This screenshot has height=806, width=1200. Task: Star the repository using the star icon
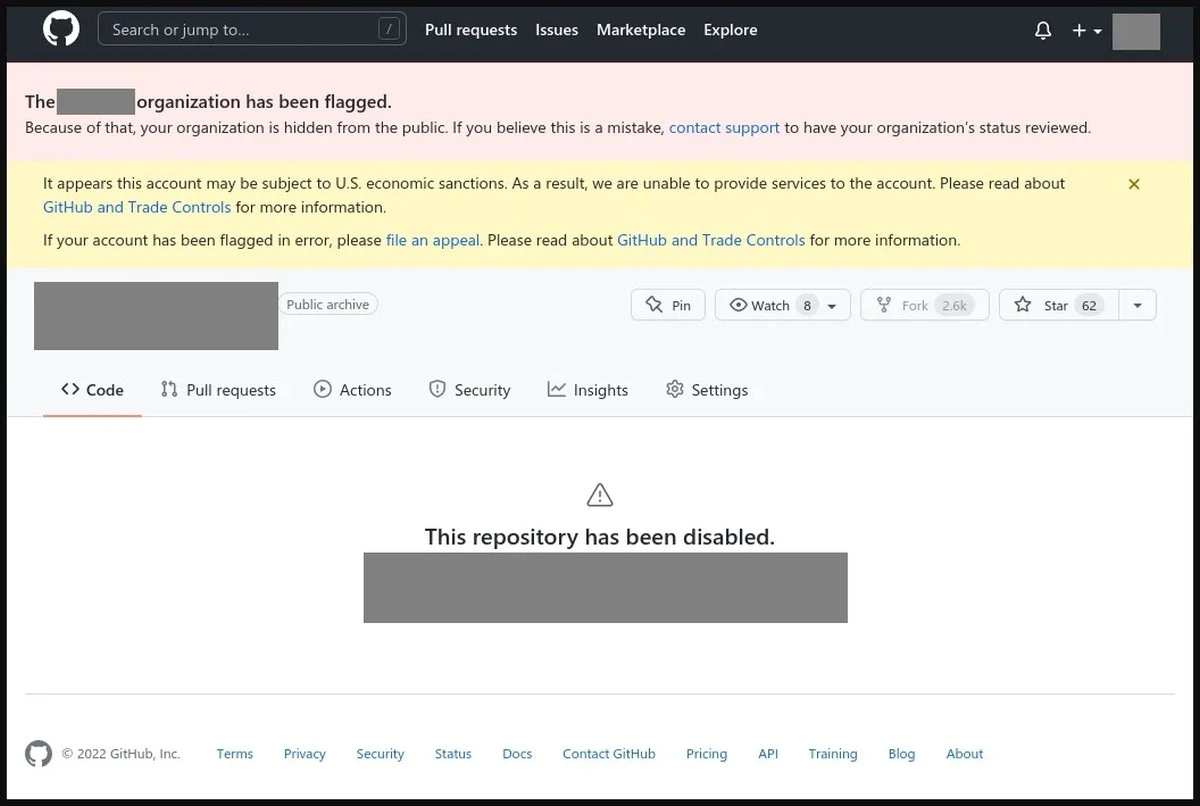click(x=1024, y=305)
